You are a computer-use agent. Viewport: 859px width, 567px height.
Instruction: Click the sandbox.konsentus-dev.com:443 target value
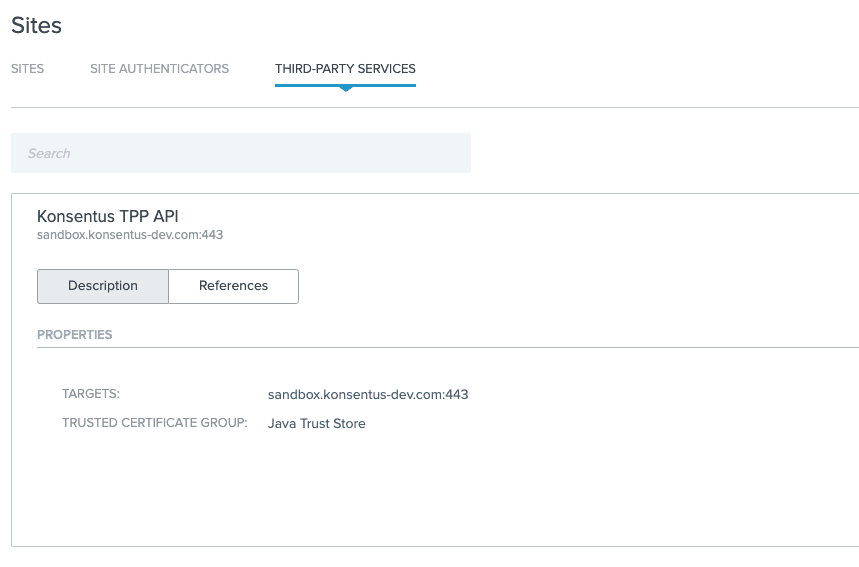point(368,394)
